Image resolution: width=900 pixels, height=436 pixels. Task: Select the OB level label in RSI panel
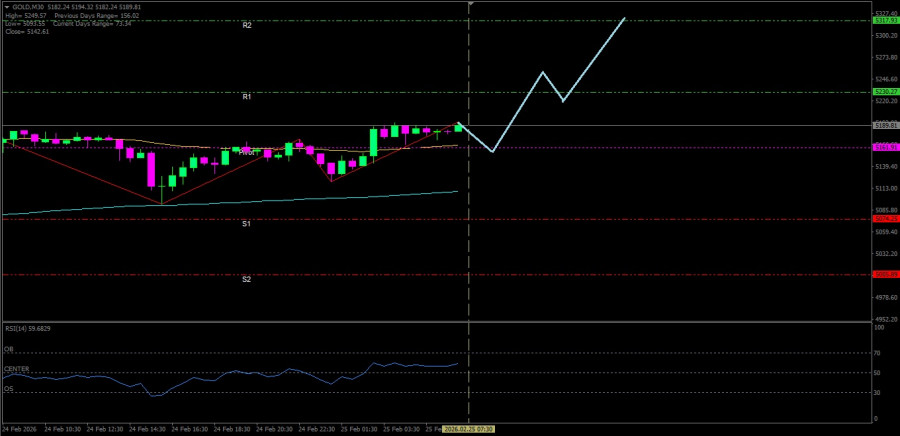click(x=8, y=350)
